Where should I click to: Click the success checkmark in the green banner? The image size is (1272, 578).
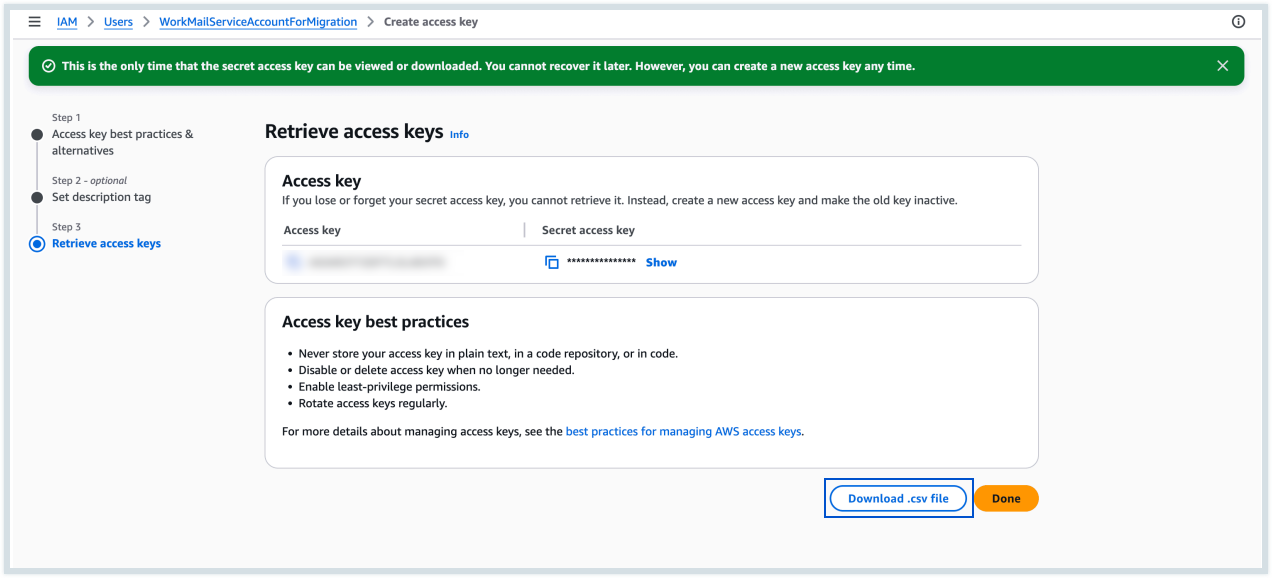pos(47,65)
